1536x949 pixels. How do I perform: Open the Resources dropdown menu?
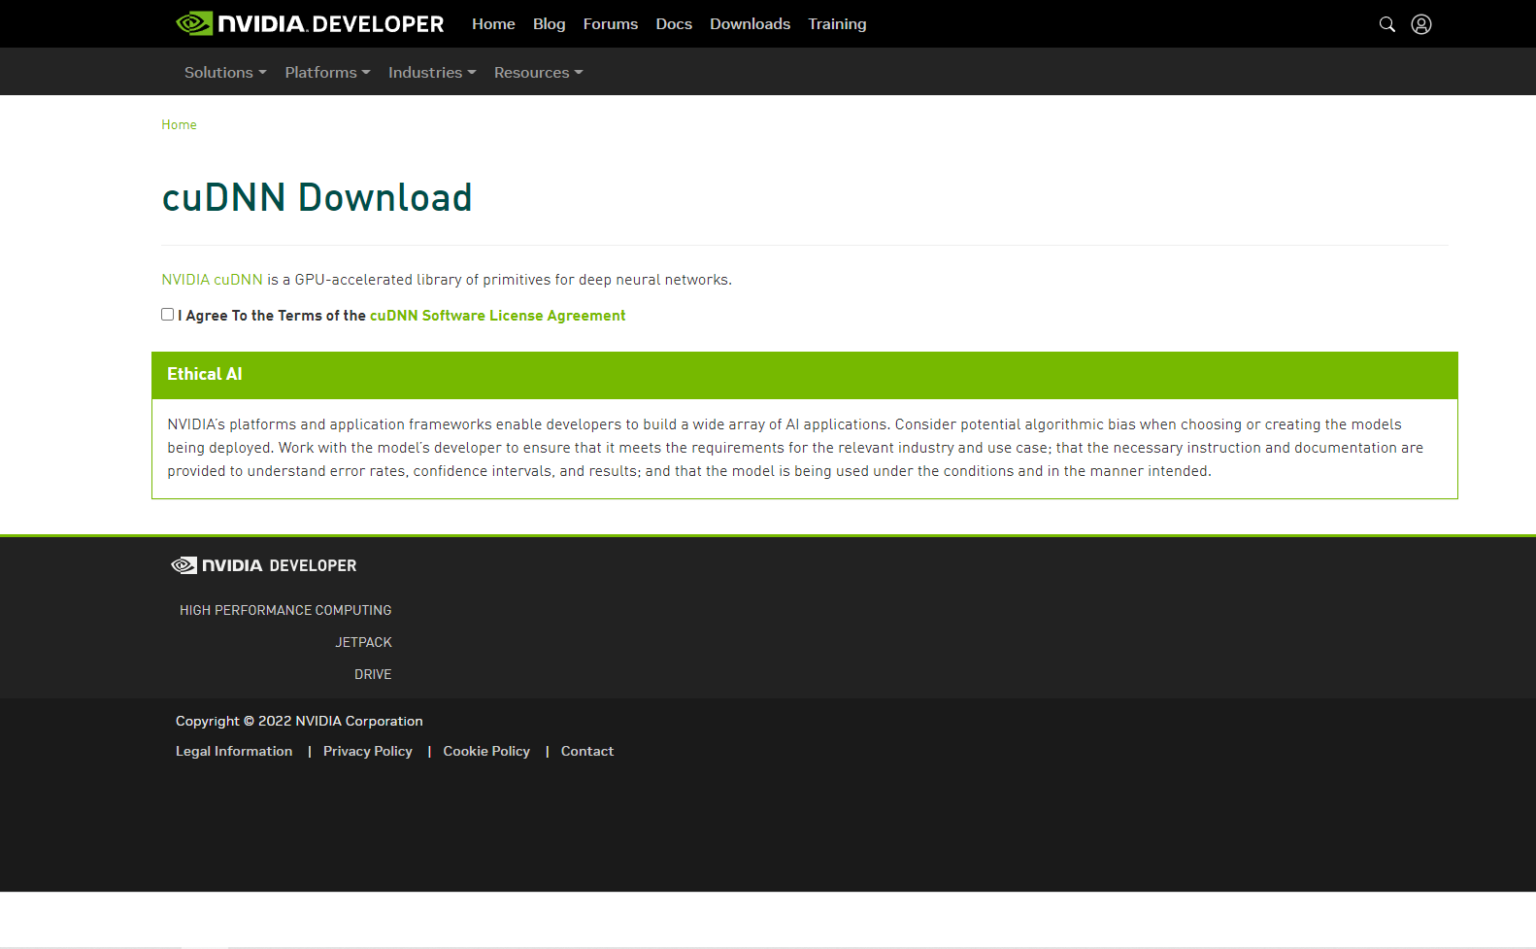click(538, 72)
